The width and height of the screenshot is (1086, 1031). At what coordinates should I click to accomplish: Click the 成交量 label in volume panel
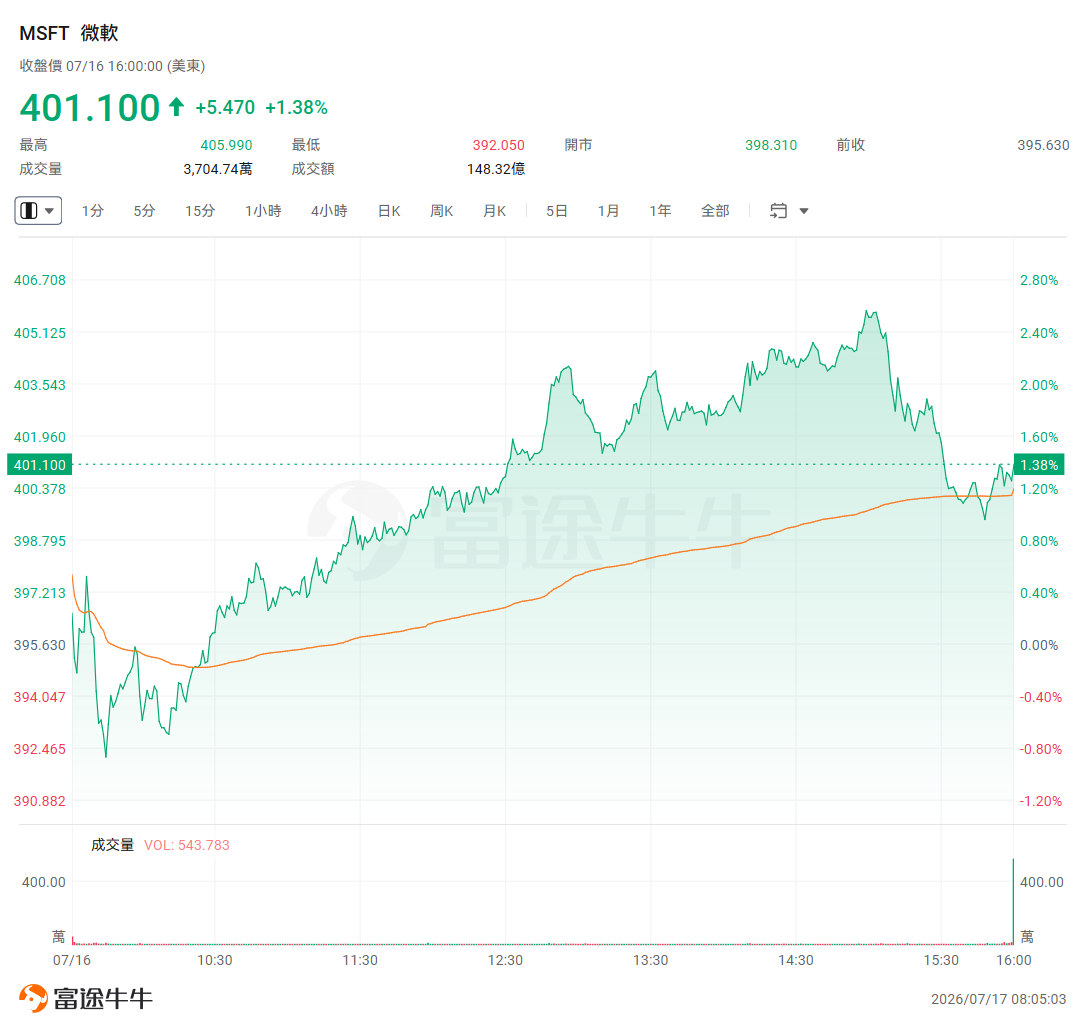[x=112, y=845]
